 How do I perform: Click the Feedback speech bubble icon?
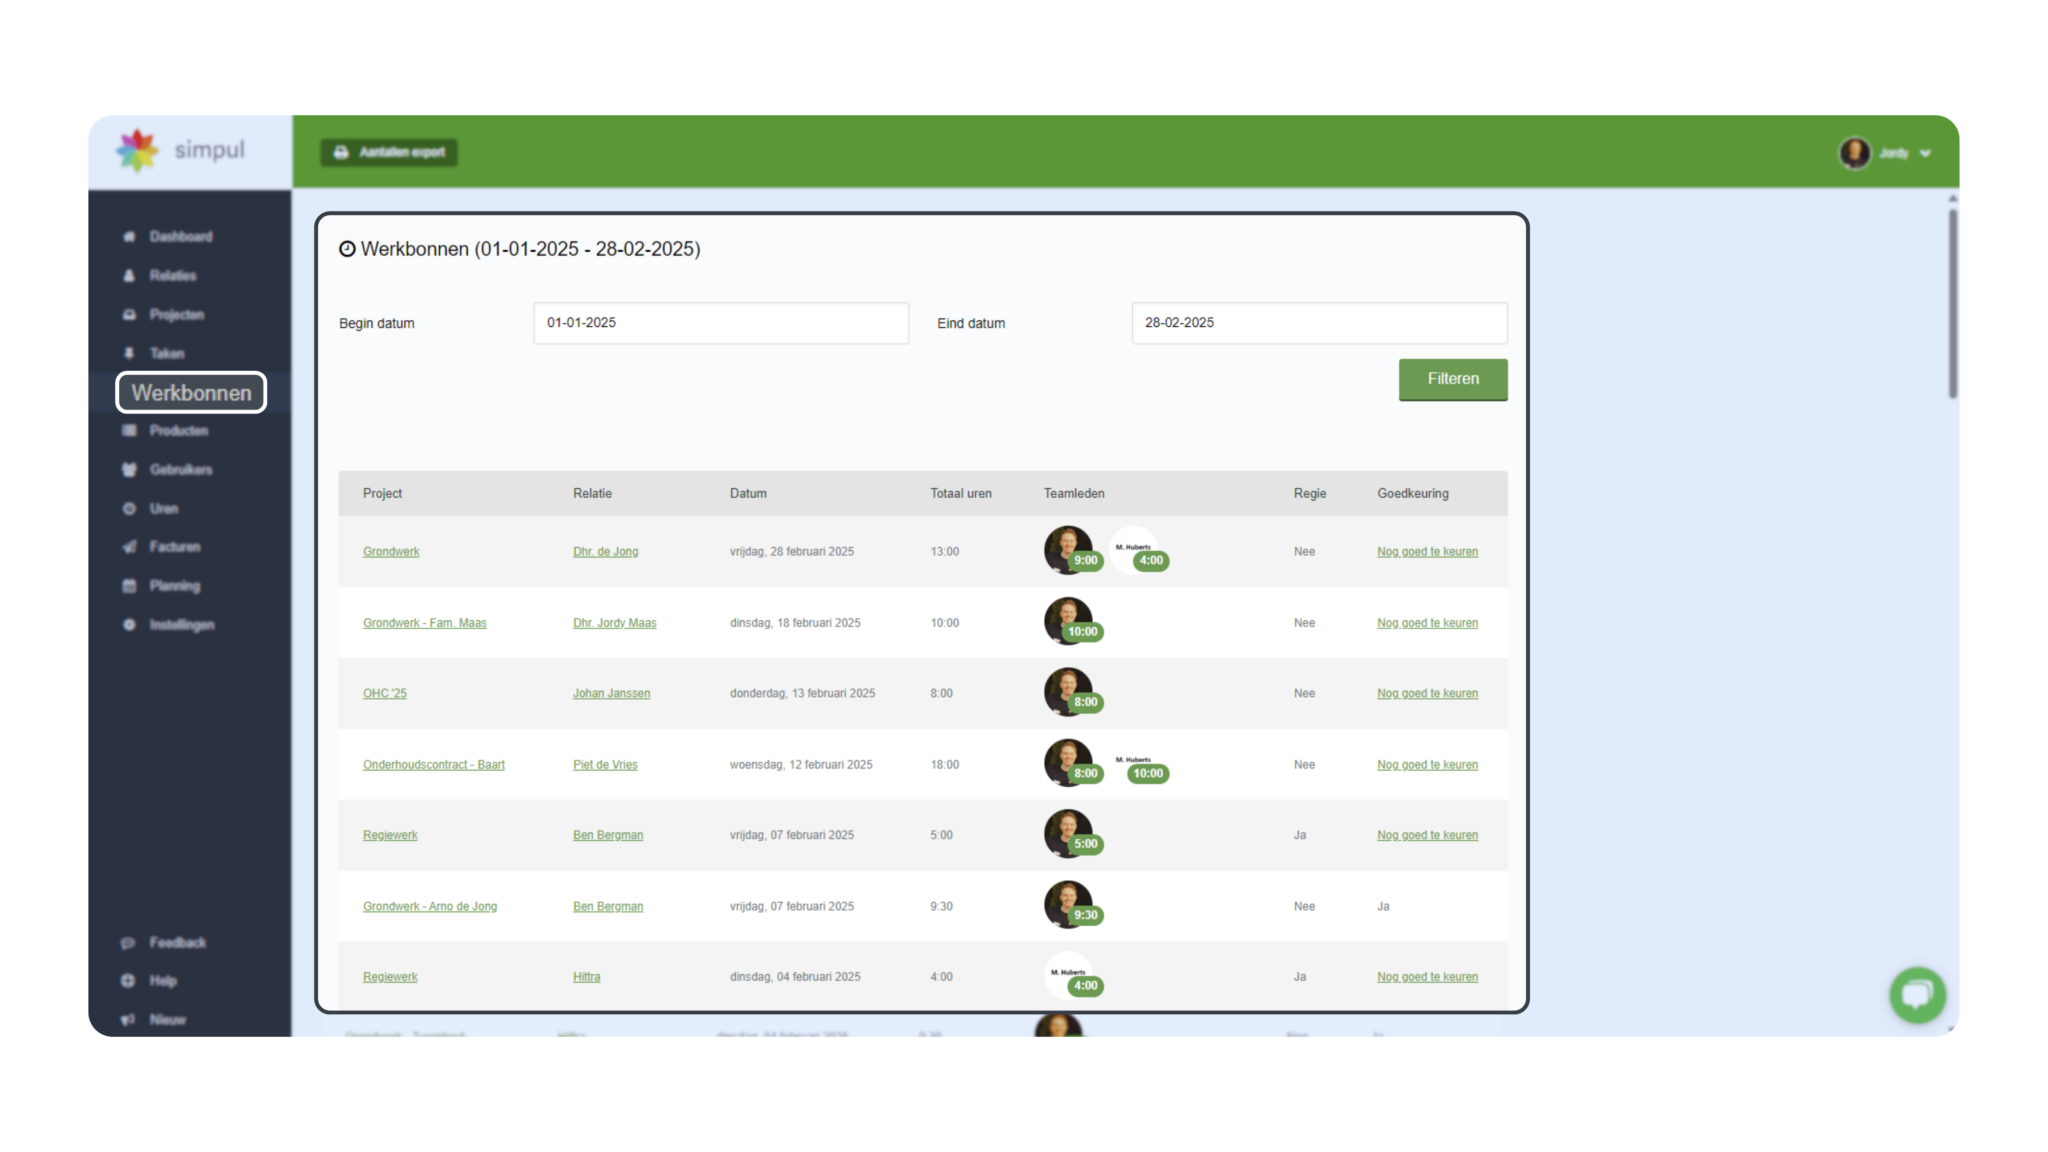[x=128, y=943]
